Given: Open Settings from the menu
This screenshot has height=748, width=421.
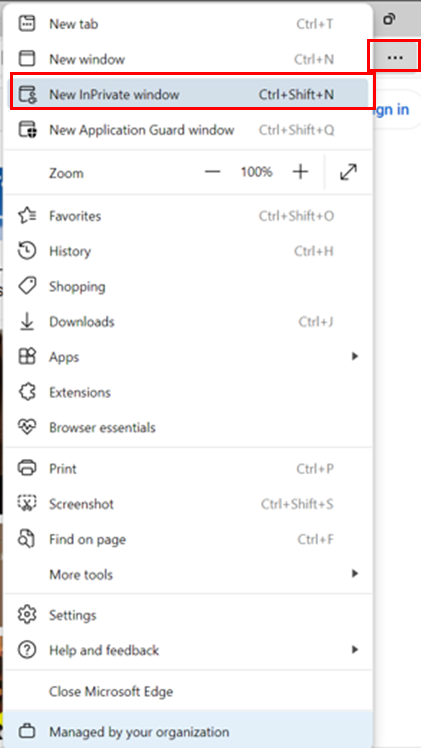Looking at the screenshot, I should pyautogui.click(x=188, y=614).
